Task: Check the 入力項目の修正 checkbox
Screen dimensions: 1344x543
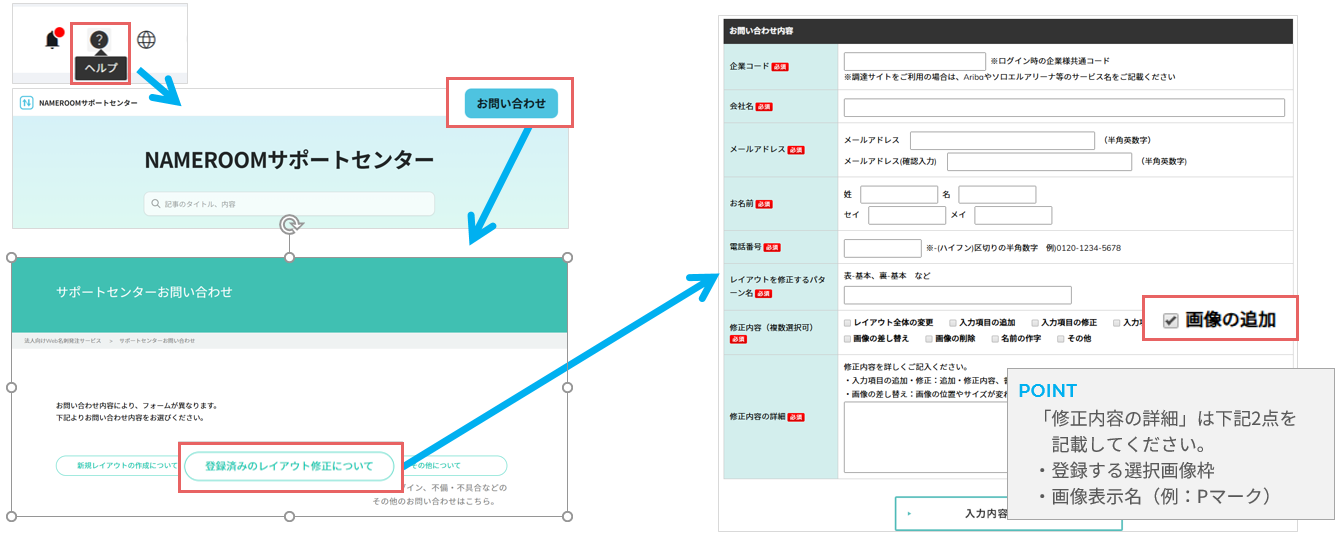Action: (1035, 323)
